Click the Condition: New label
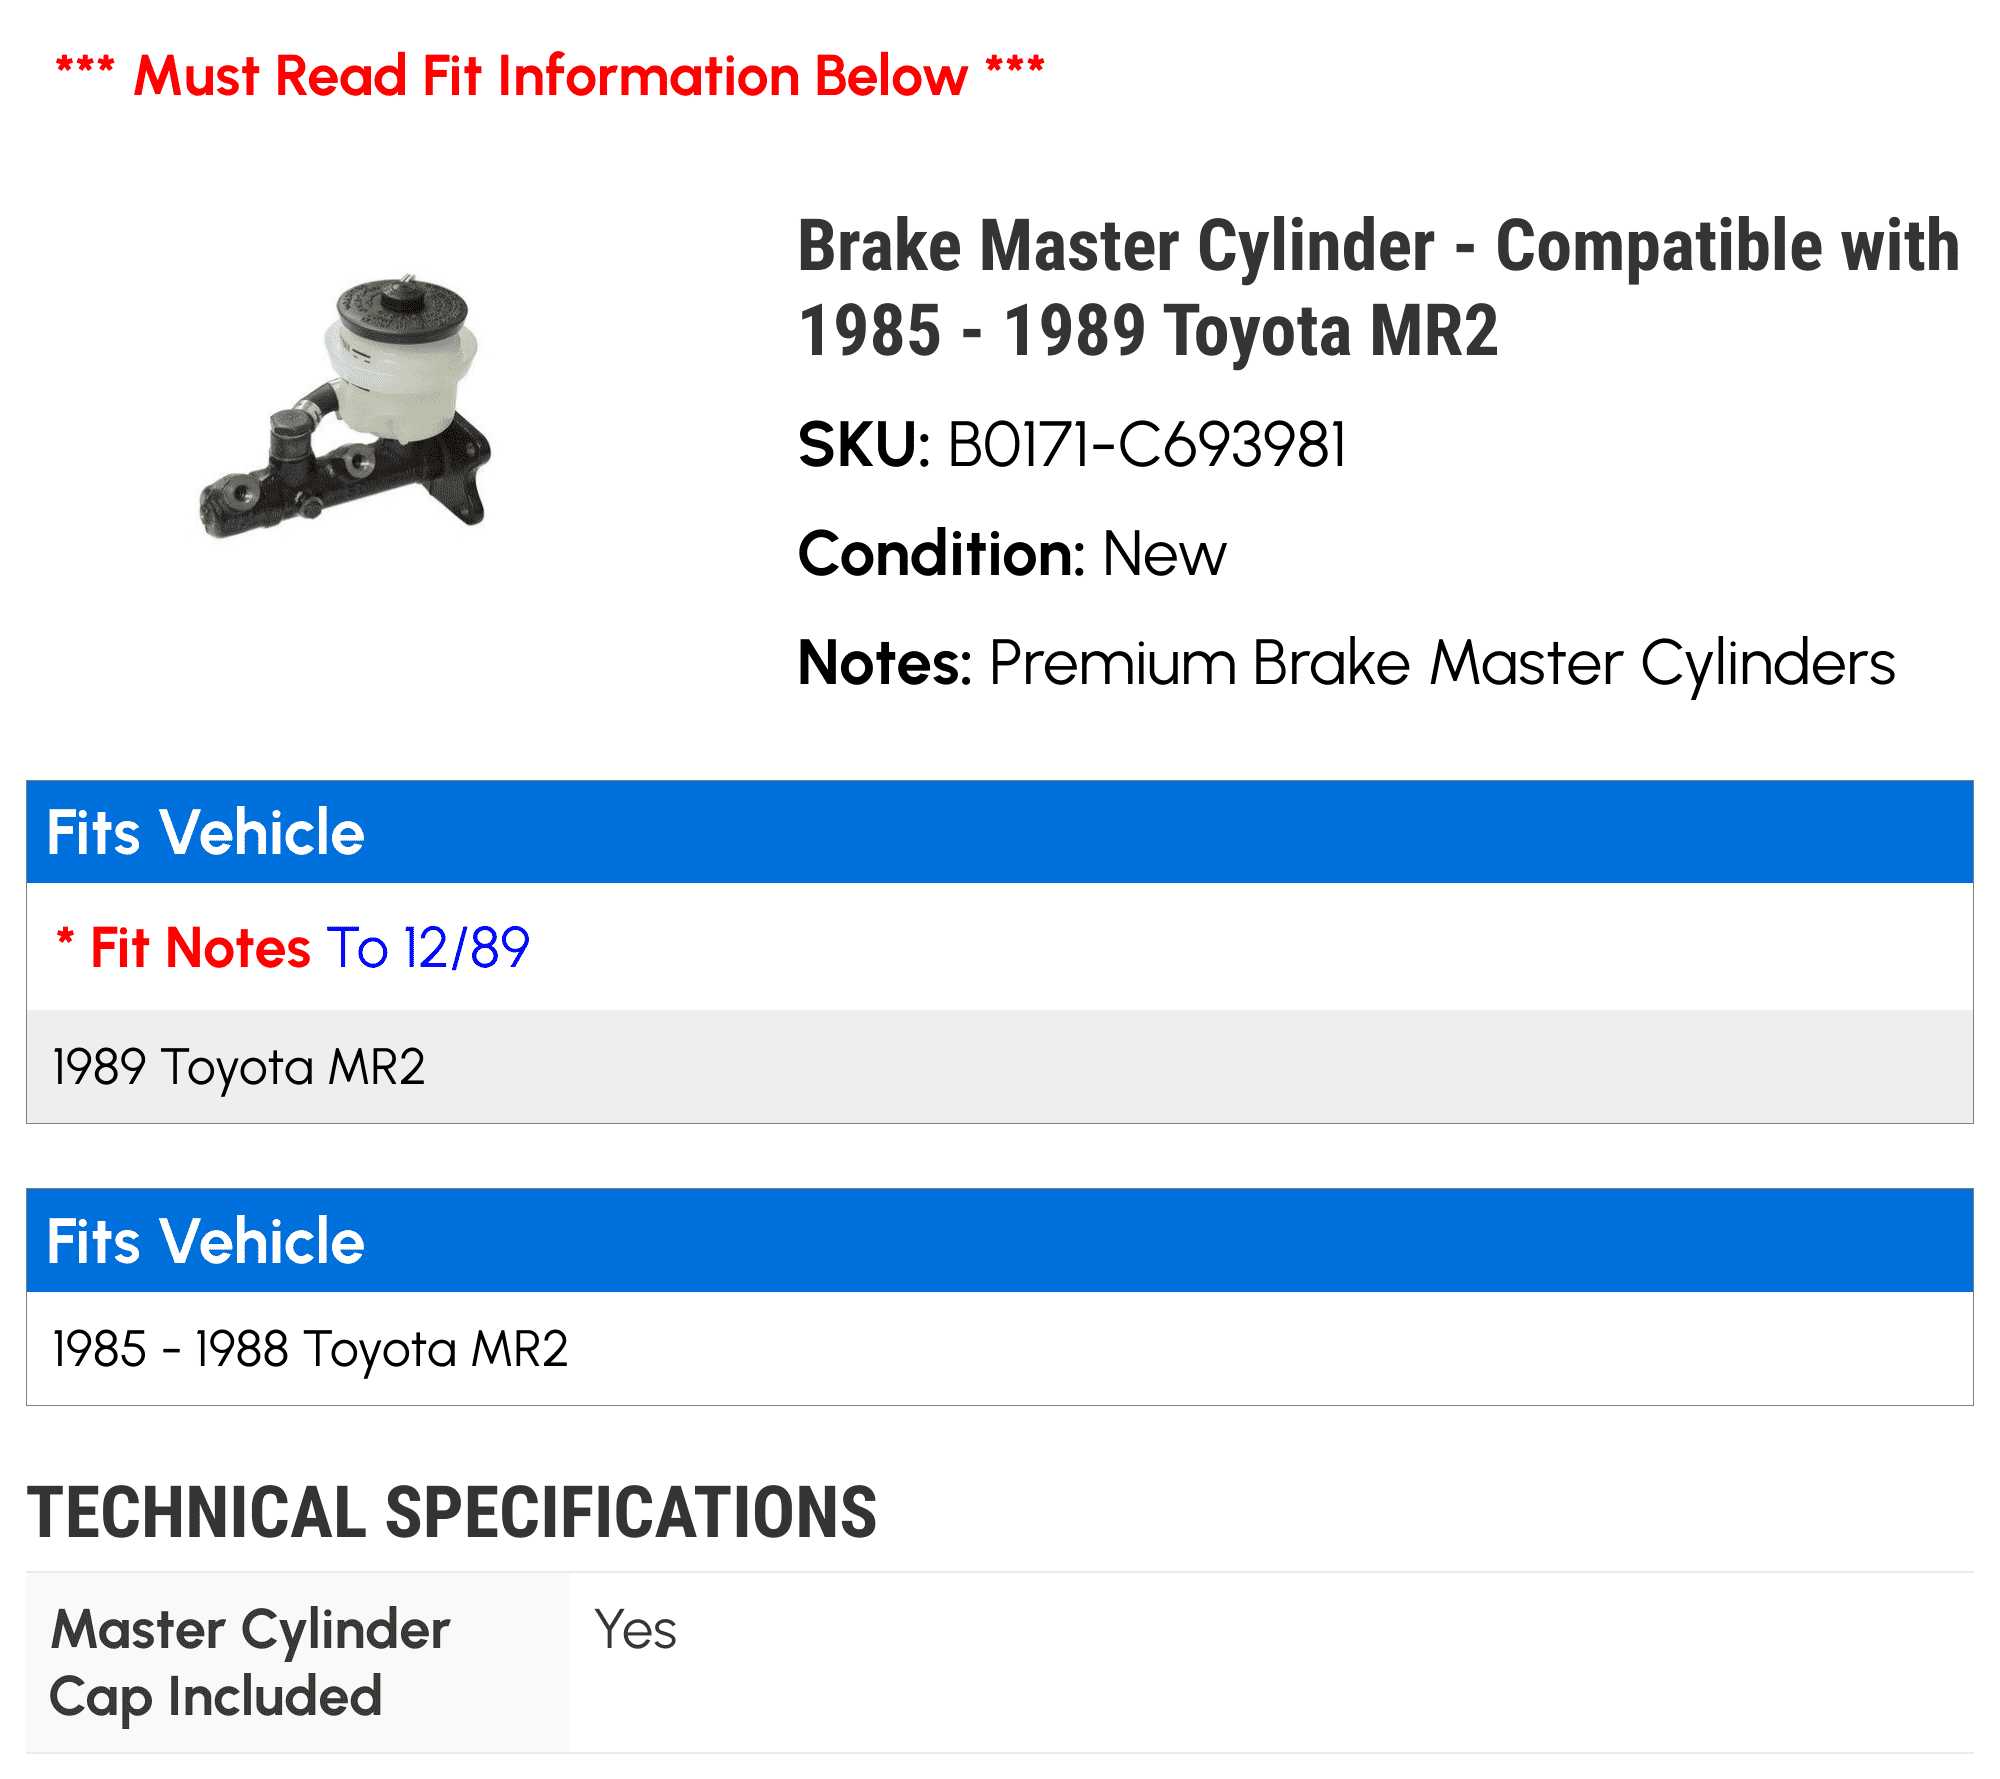Image resolution: width=2000 pixels, height=1779 pixels. tap(1012, 554)
